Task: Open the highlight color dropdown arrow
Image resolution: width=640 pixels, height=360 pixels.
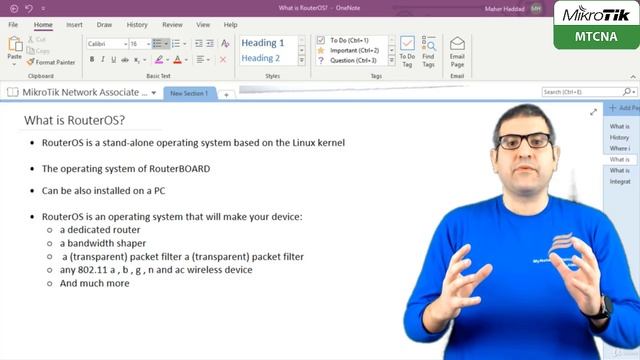Action: click(x=167, y=60)
